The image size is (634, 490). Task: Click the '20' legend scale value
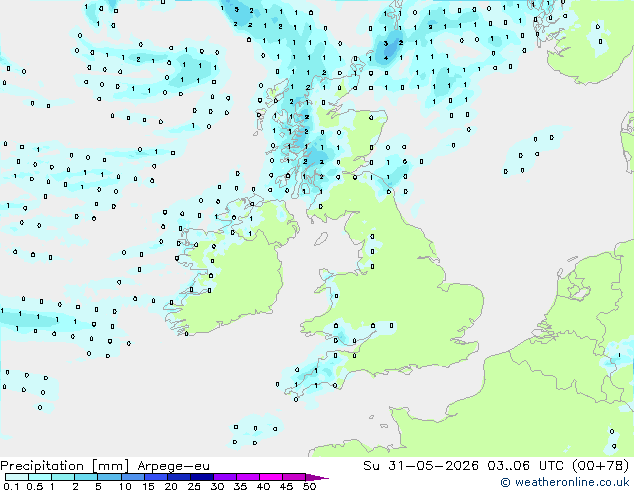171,486
